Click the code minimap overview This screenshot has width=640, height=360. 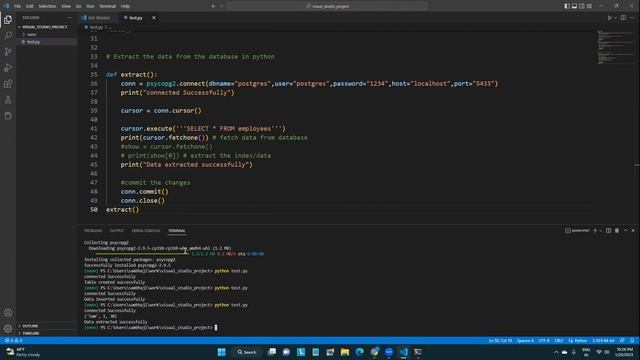pyautogui.click(x=615, y=47)
